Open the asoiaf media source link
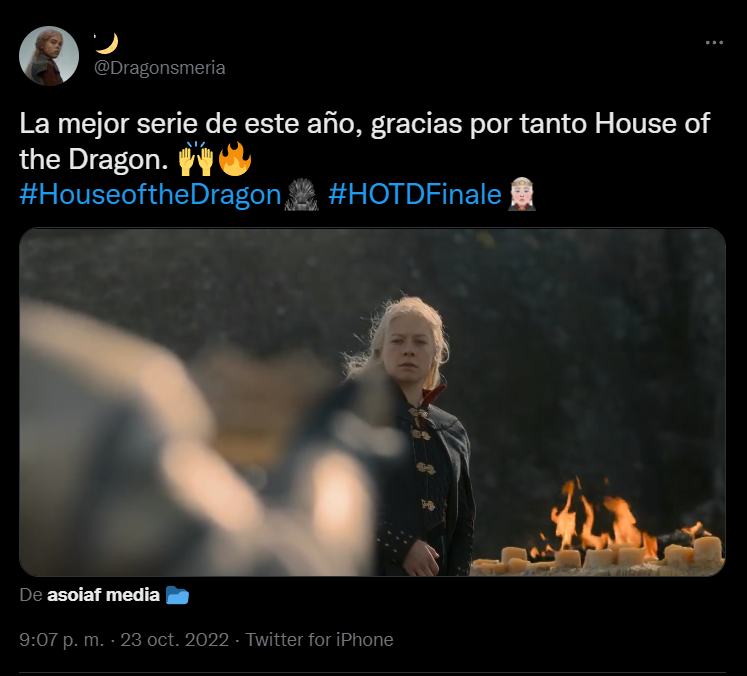 (x=103, y=595)
